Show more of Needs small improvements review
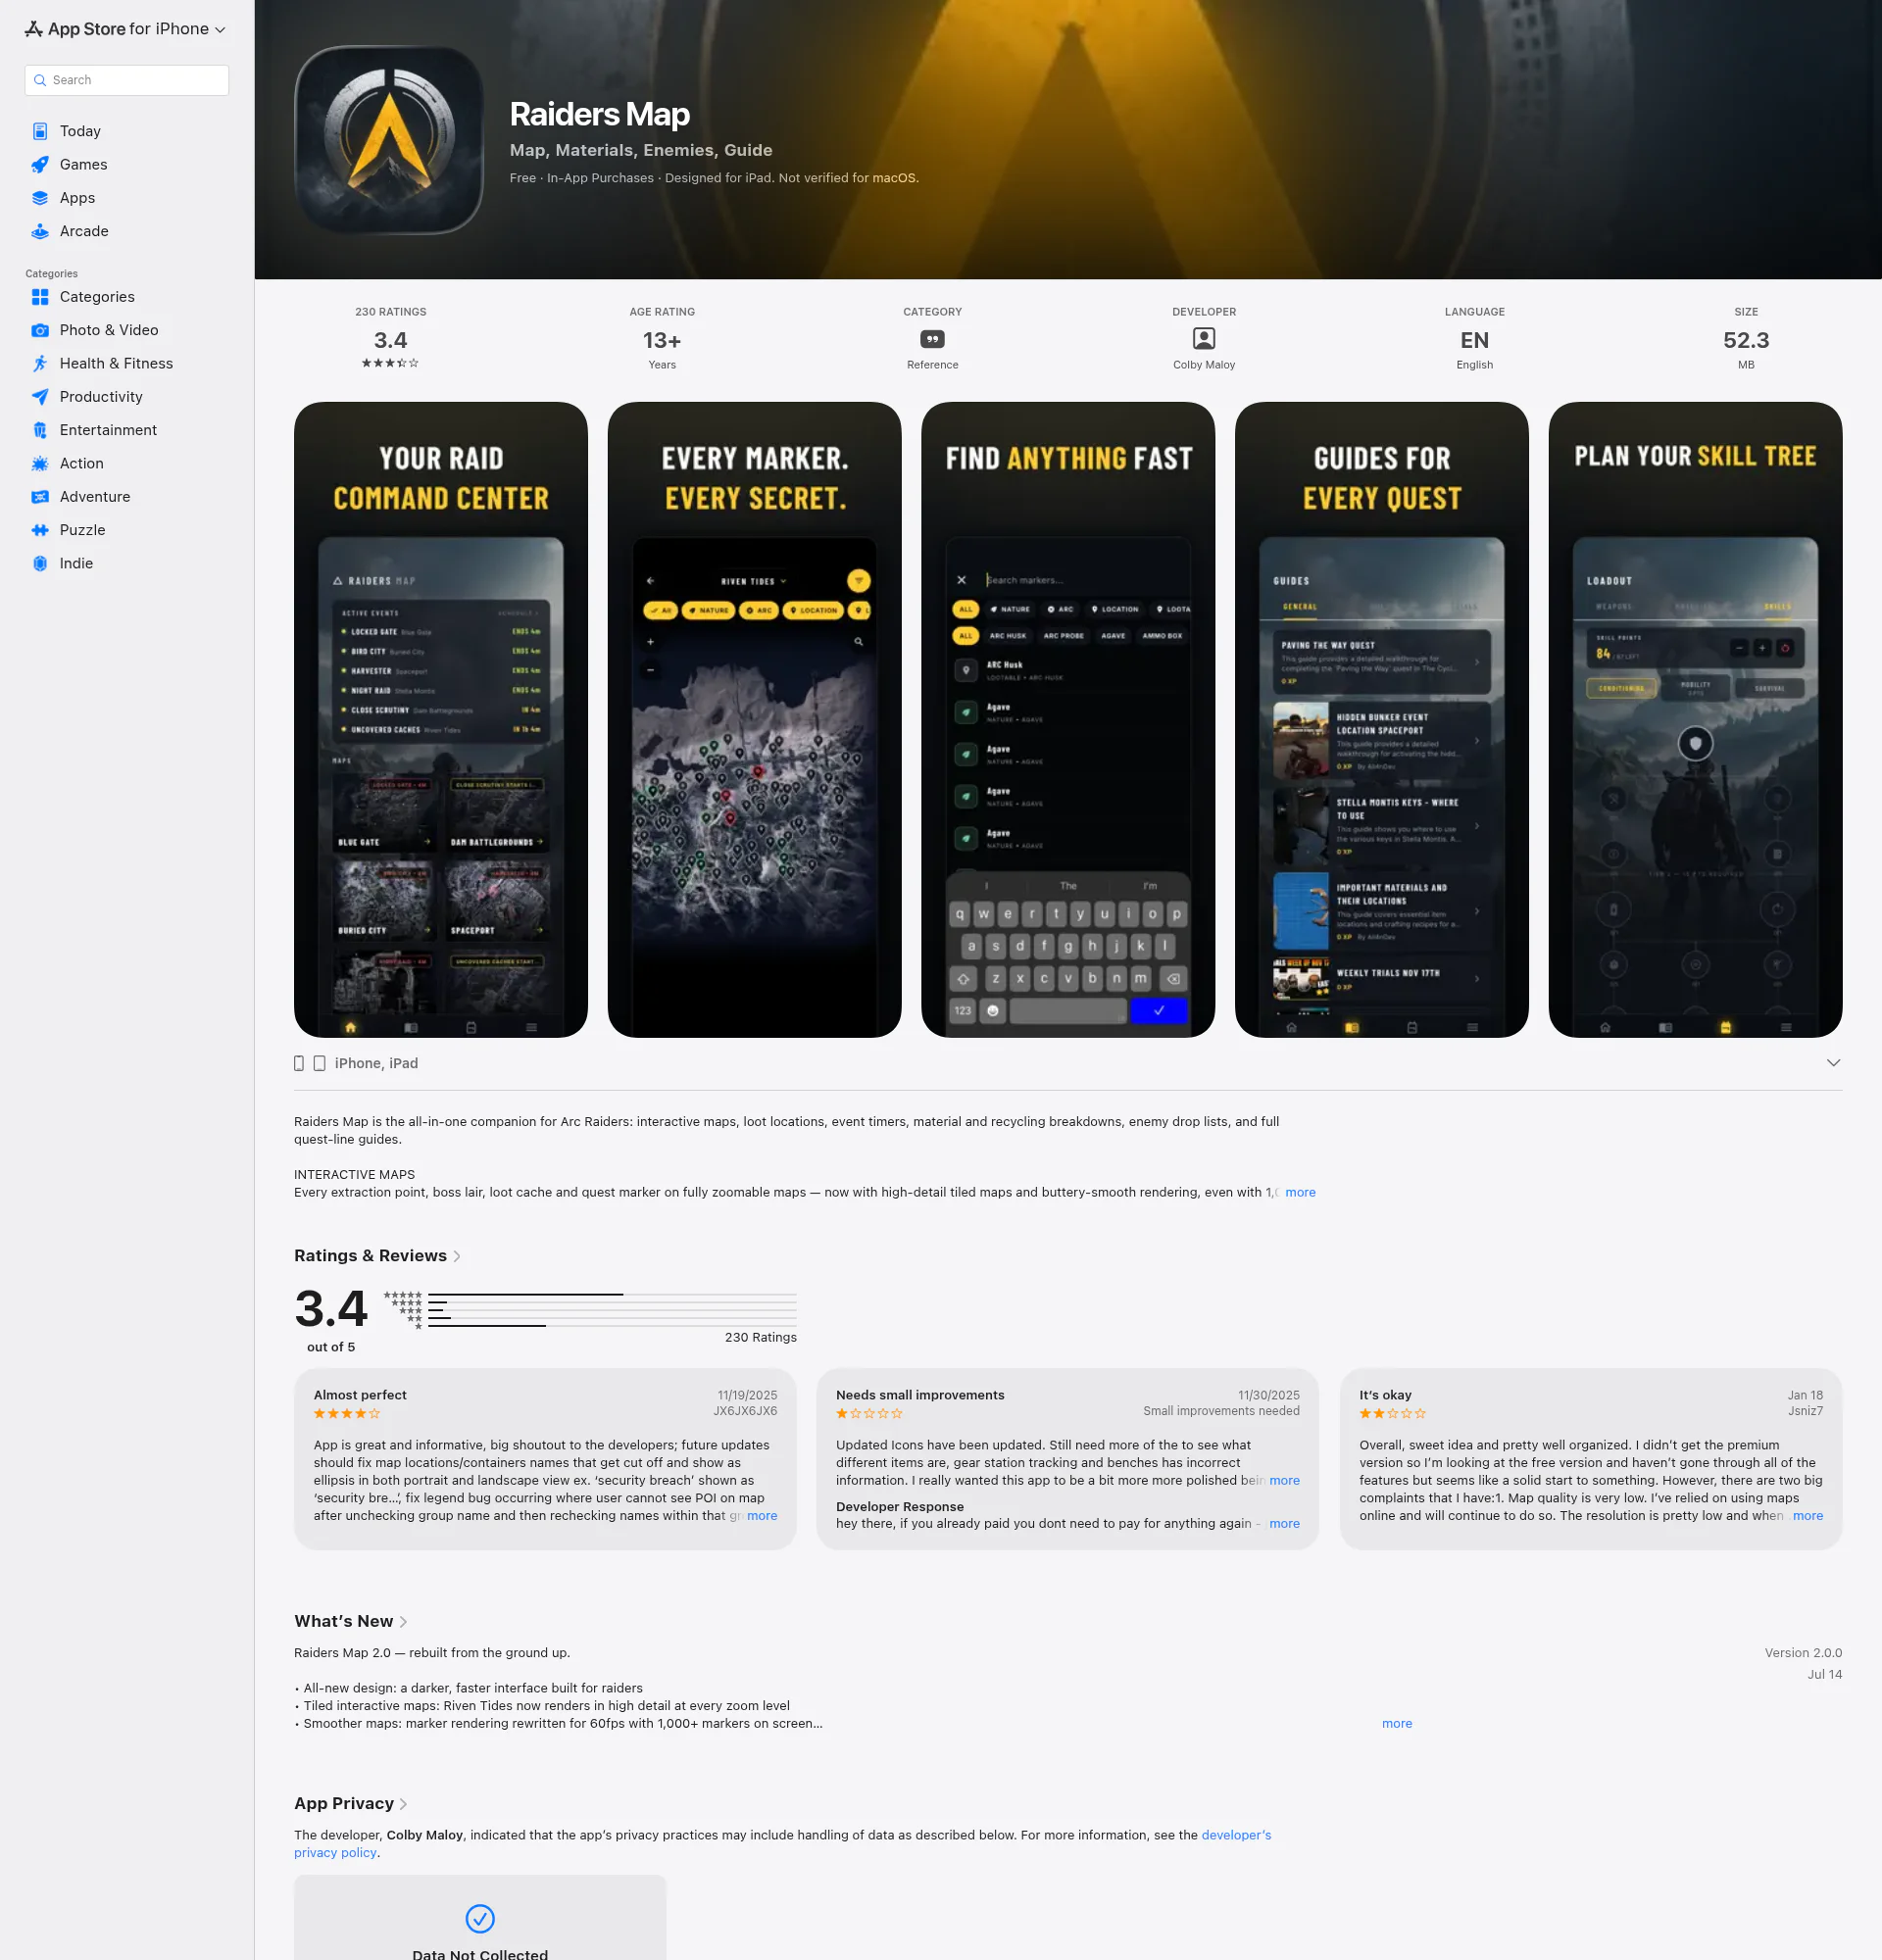This screenshot has width=1882, height=1960. [1284, 1481]
